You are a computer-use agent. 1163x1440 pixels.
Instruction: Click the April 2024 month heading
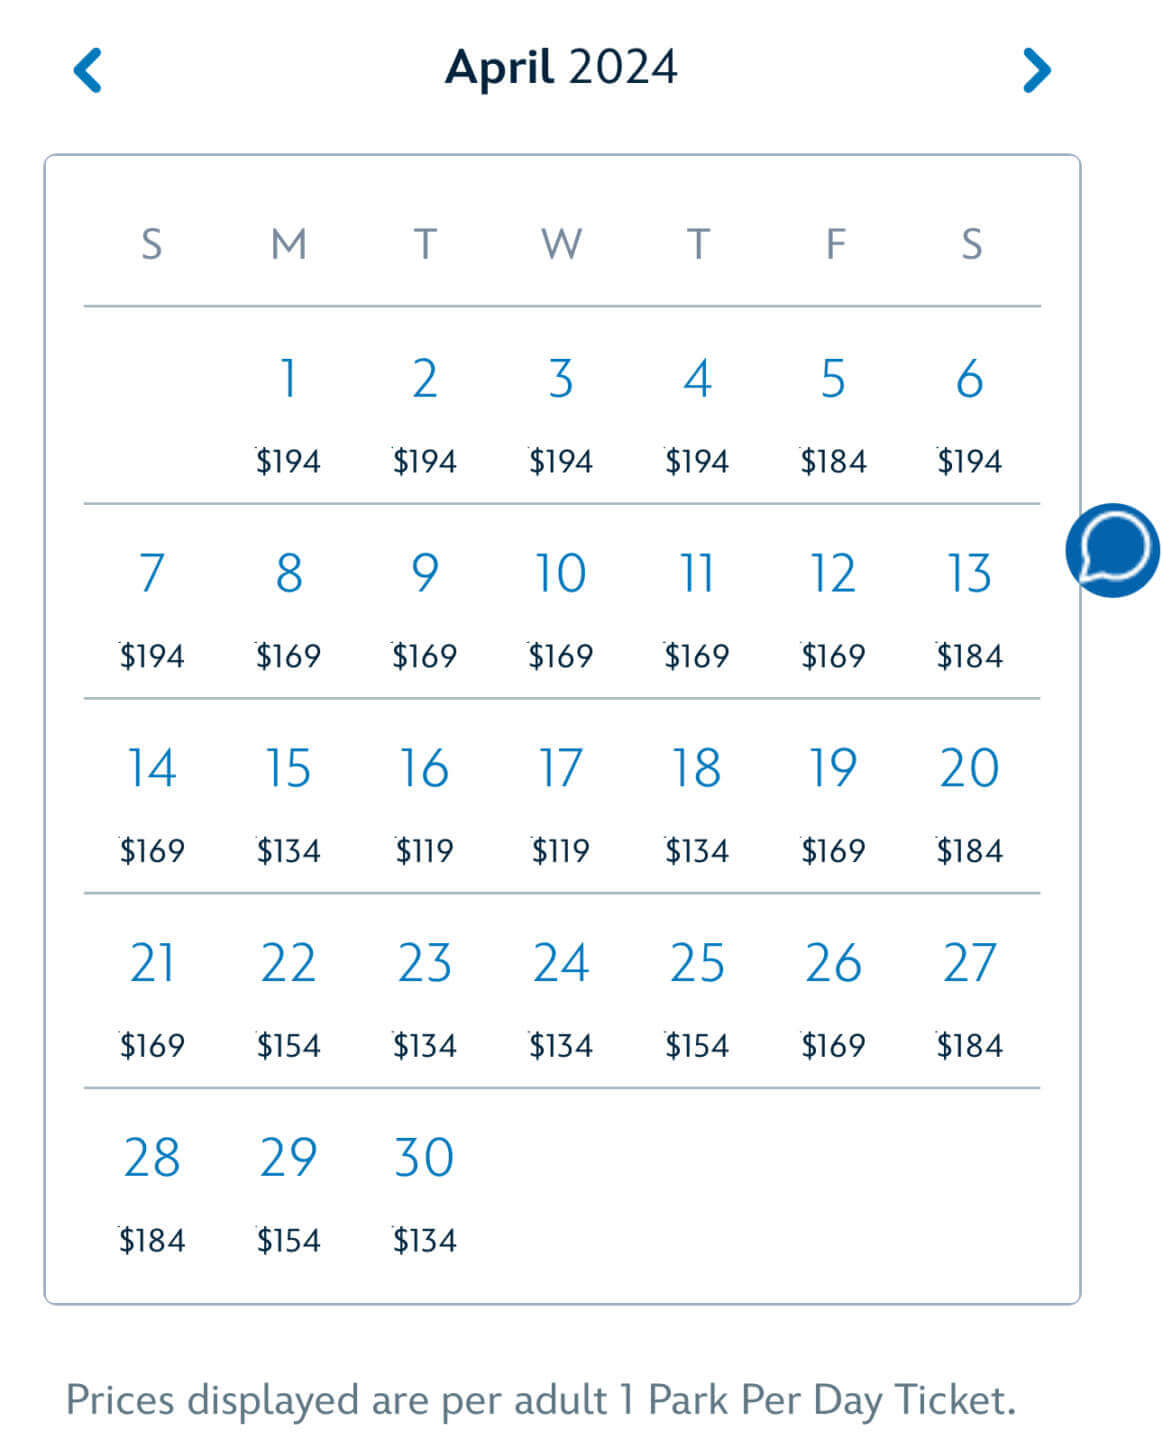[561, 68]
